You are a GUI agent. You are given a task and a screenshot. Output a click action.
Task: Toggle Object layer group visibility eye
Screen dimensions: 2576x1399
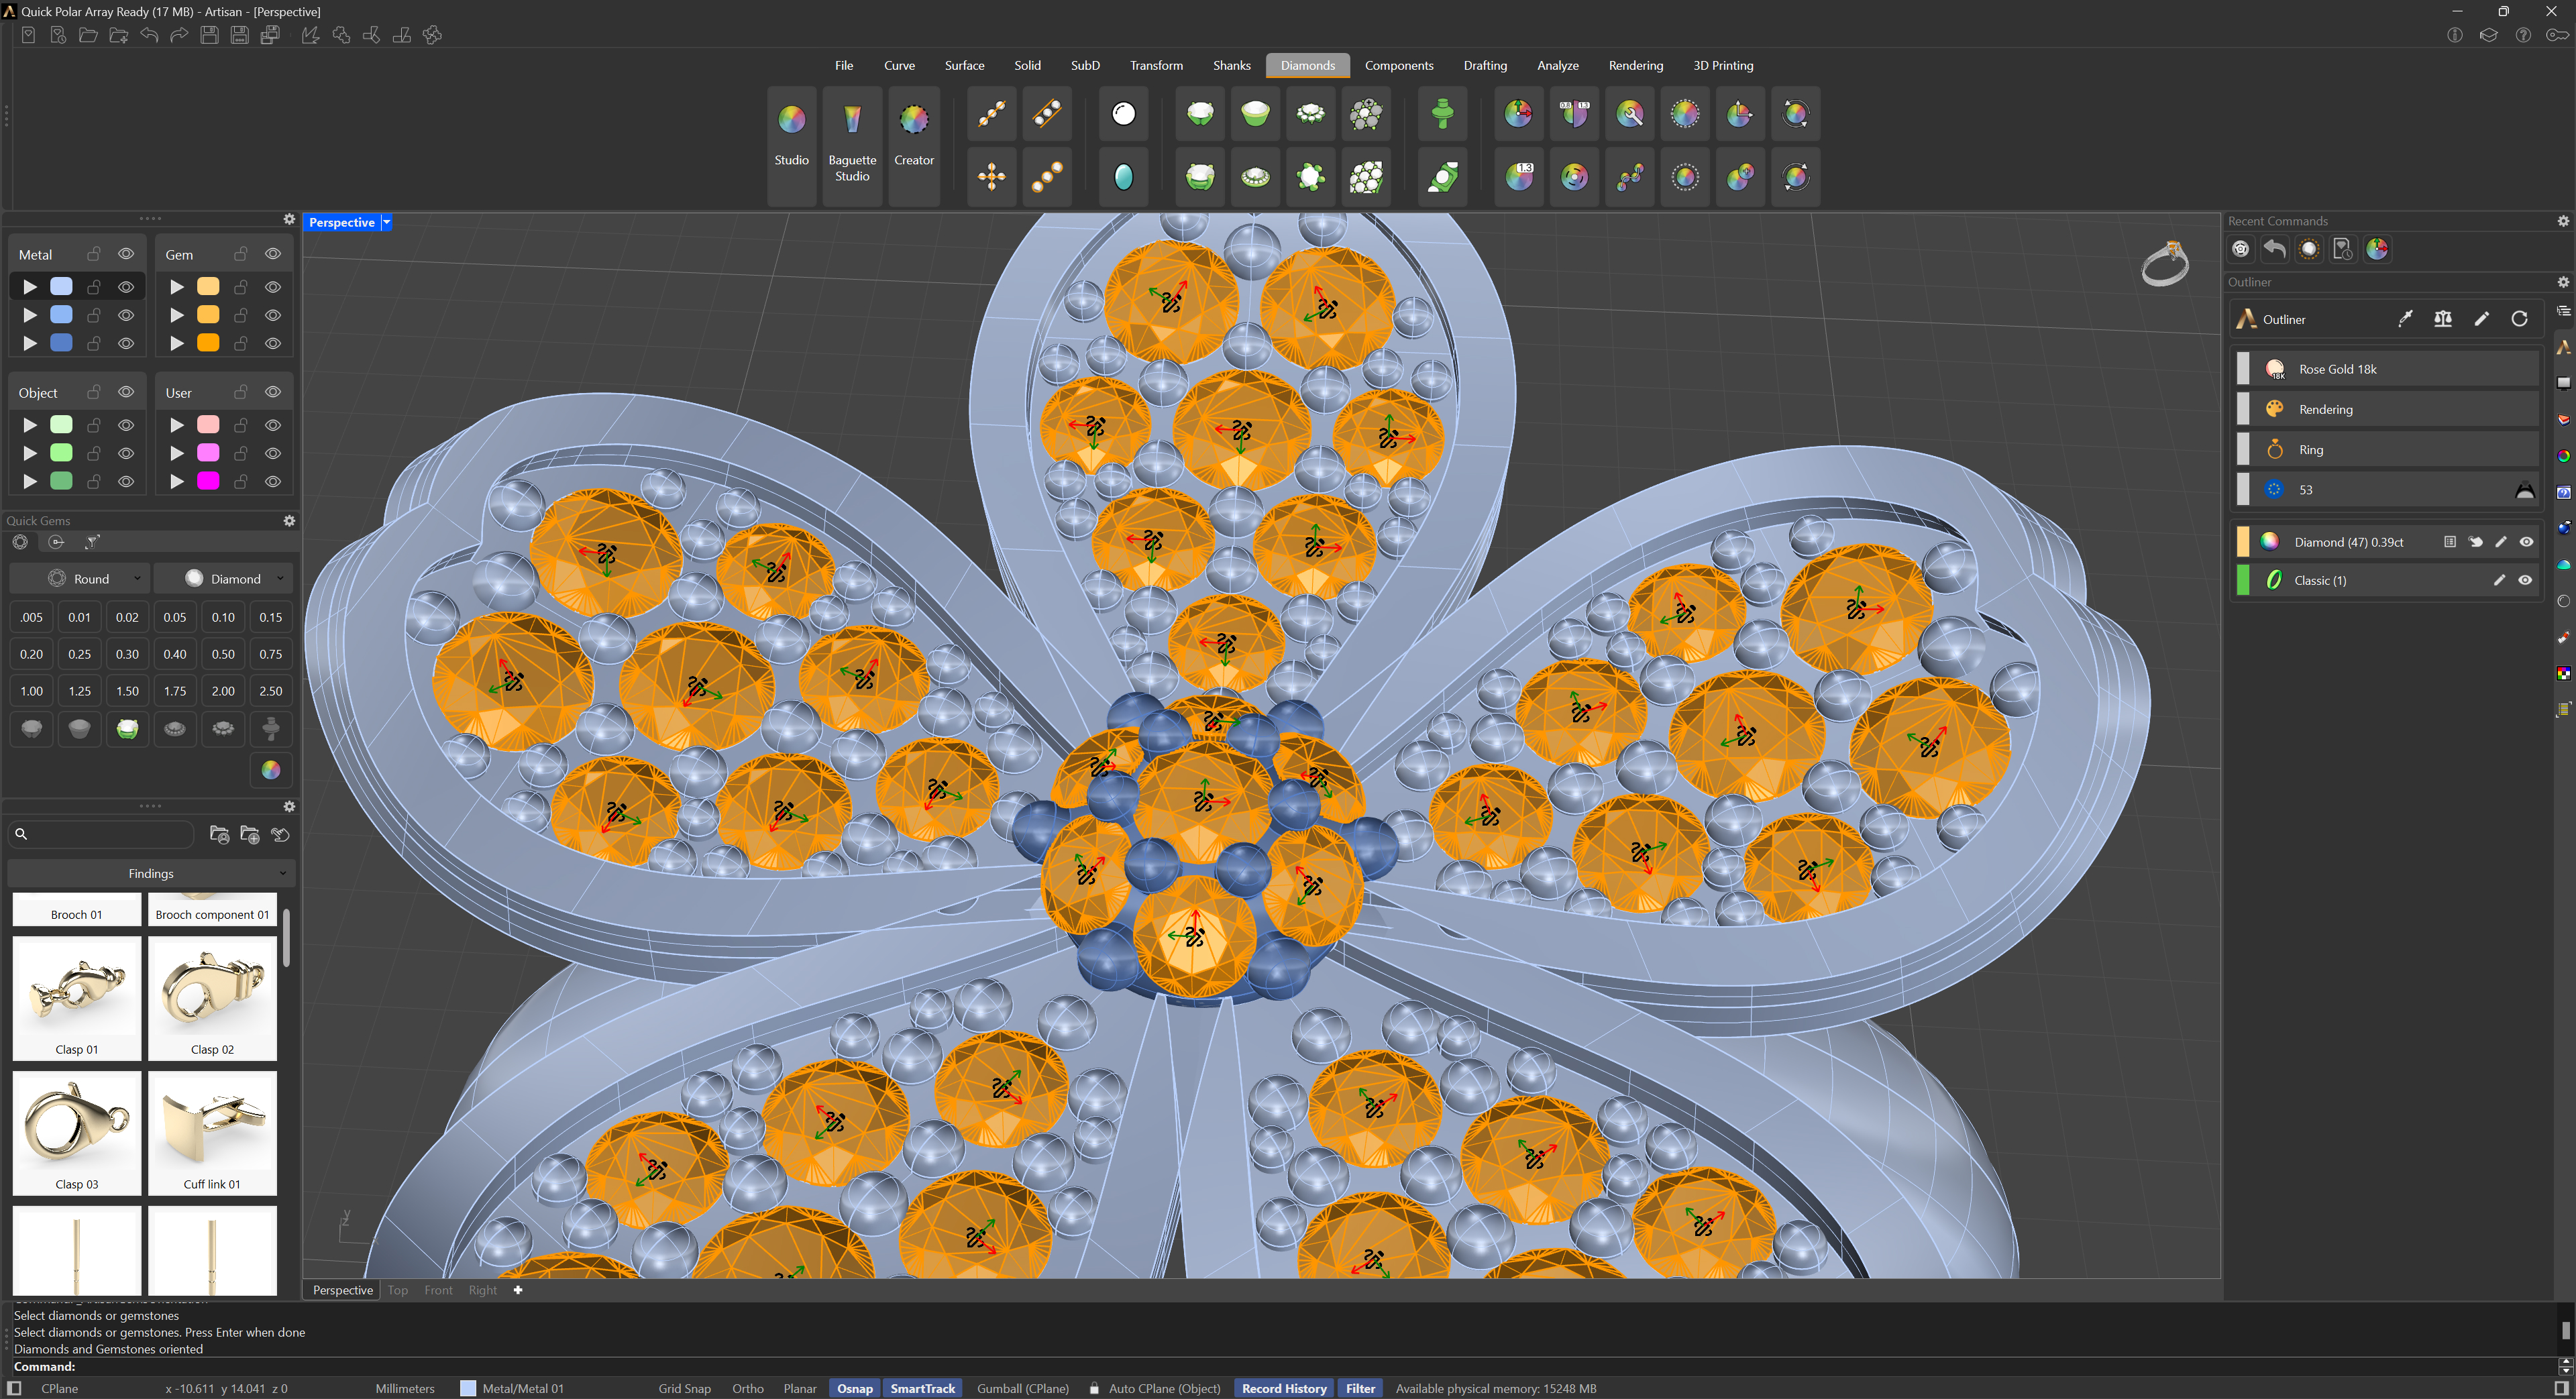point(126,392)
